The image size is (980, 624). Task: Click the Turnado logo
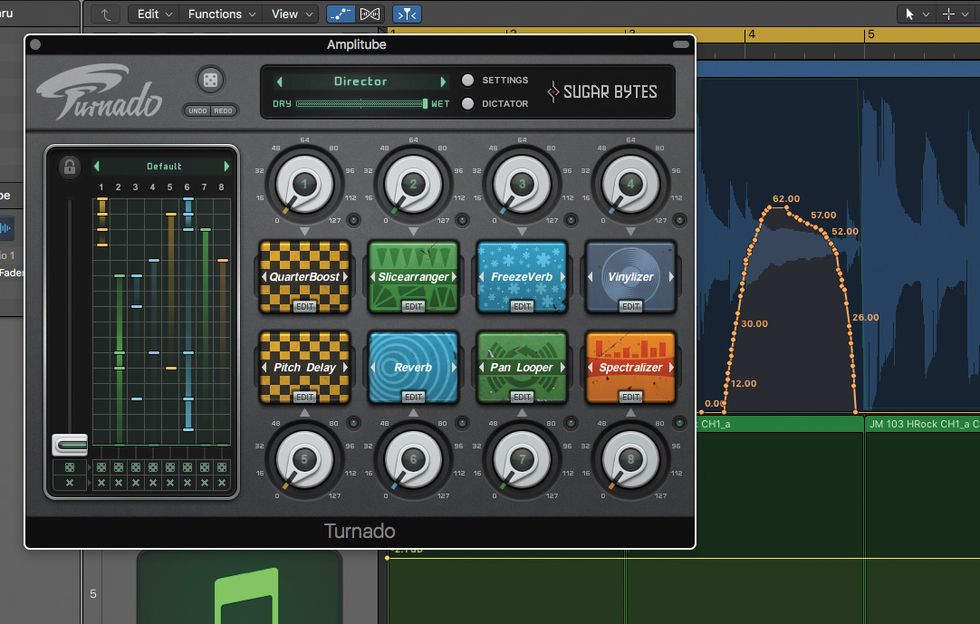coord(100,93)
